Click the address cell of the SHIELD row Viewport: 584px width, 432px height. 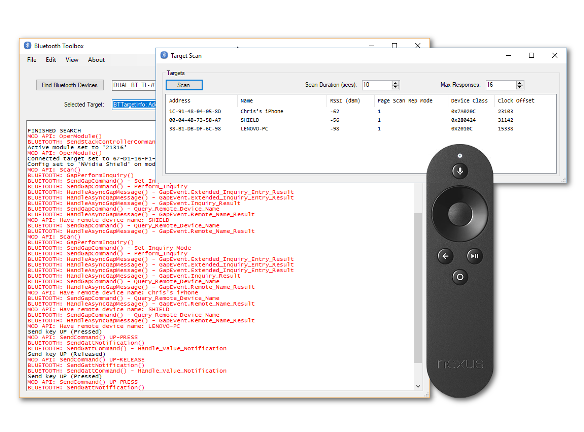point(195,120)
